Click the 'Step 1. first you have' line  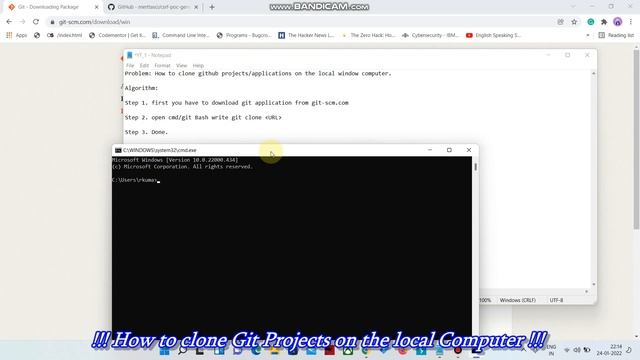tap(237, 103)
